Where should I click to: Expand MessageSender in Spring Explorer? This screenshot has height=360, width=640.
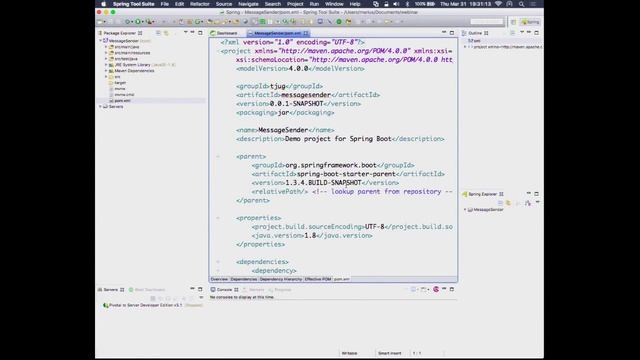465,210
